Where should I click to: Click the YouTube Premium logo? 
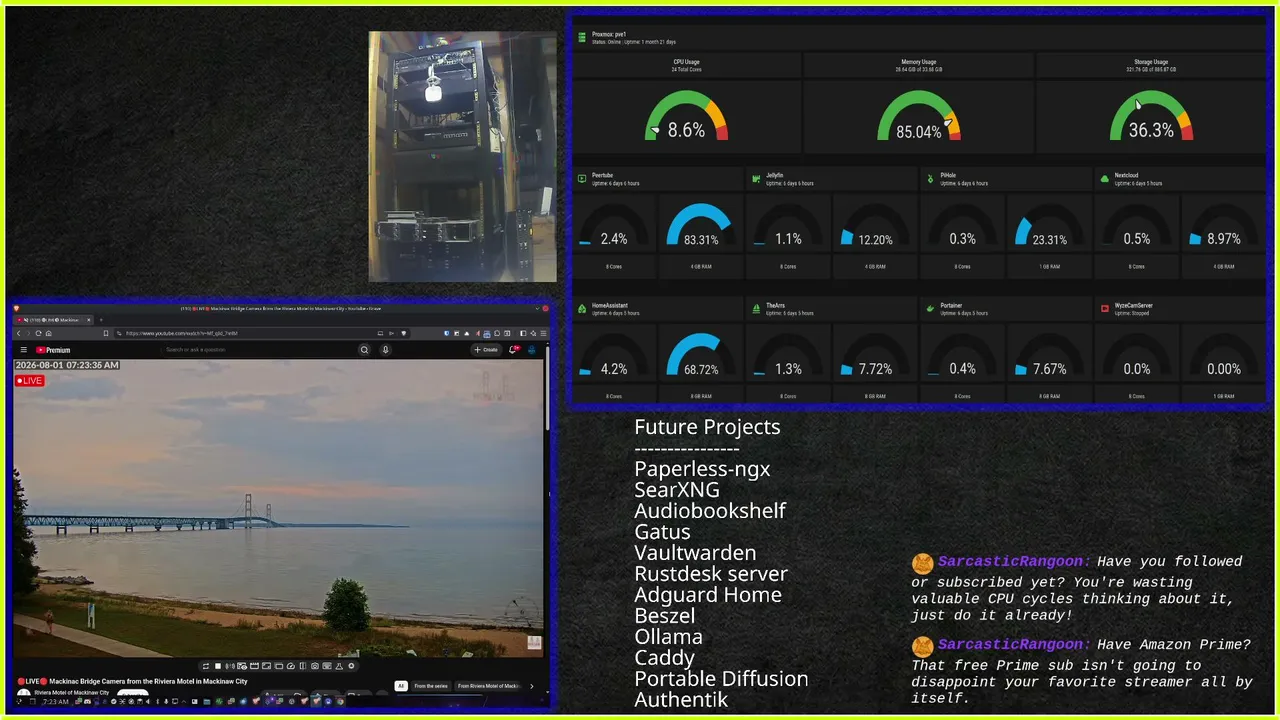pos(53,350)
